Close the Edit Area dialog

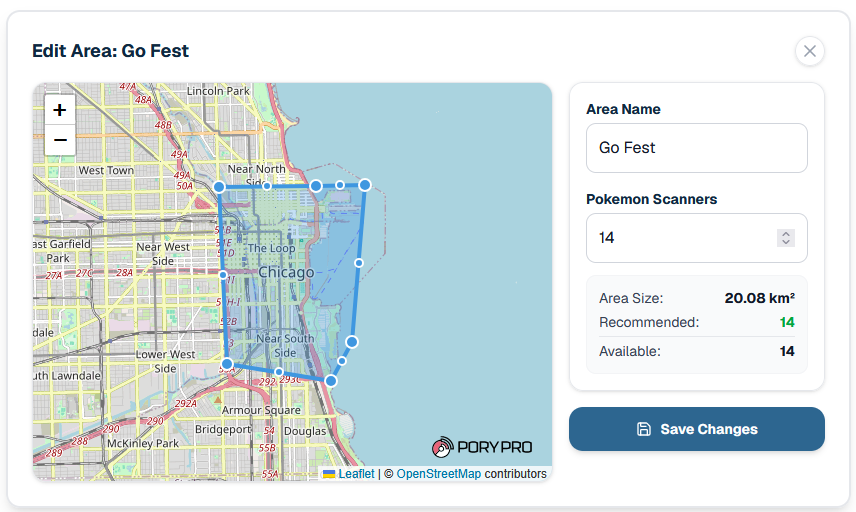pyautogui.click(x=810, y=51)
